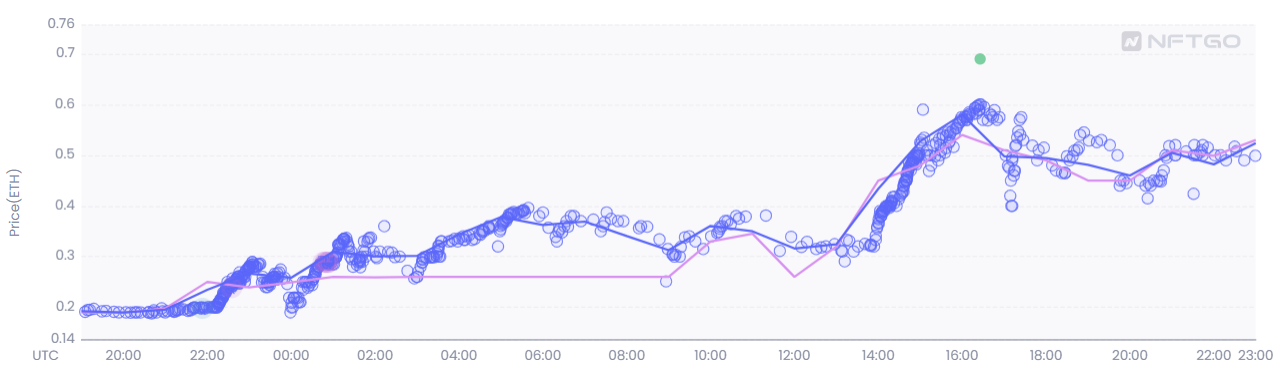The height and width of the screenshot is (373, 1282).
Task: Select the 0.3 price gridline label
Action: [65, 256]
